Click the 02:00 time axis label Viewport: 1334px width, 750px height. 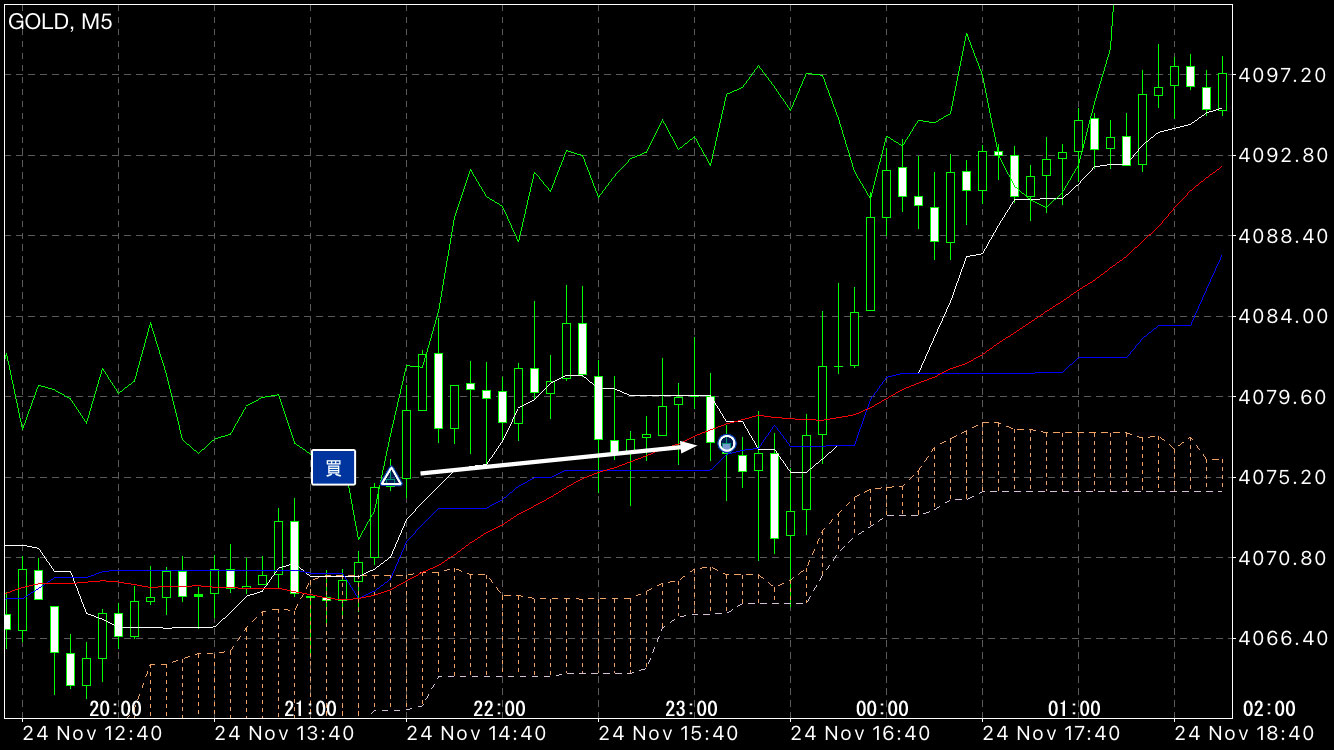[x=1268, y=709]
